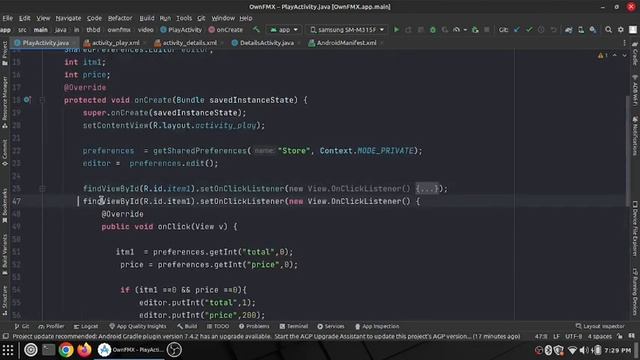
Task: Click the Profile app gauge icon
Action: (456, 30)
